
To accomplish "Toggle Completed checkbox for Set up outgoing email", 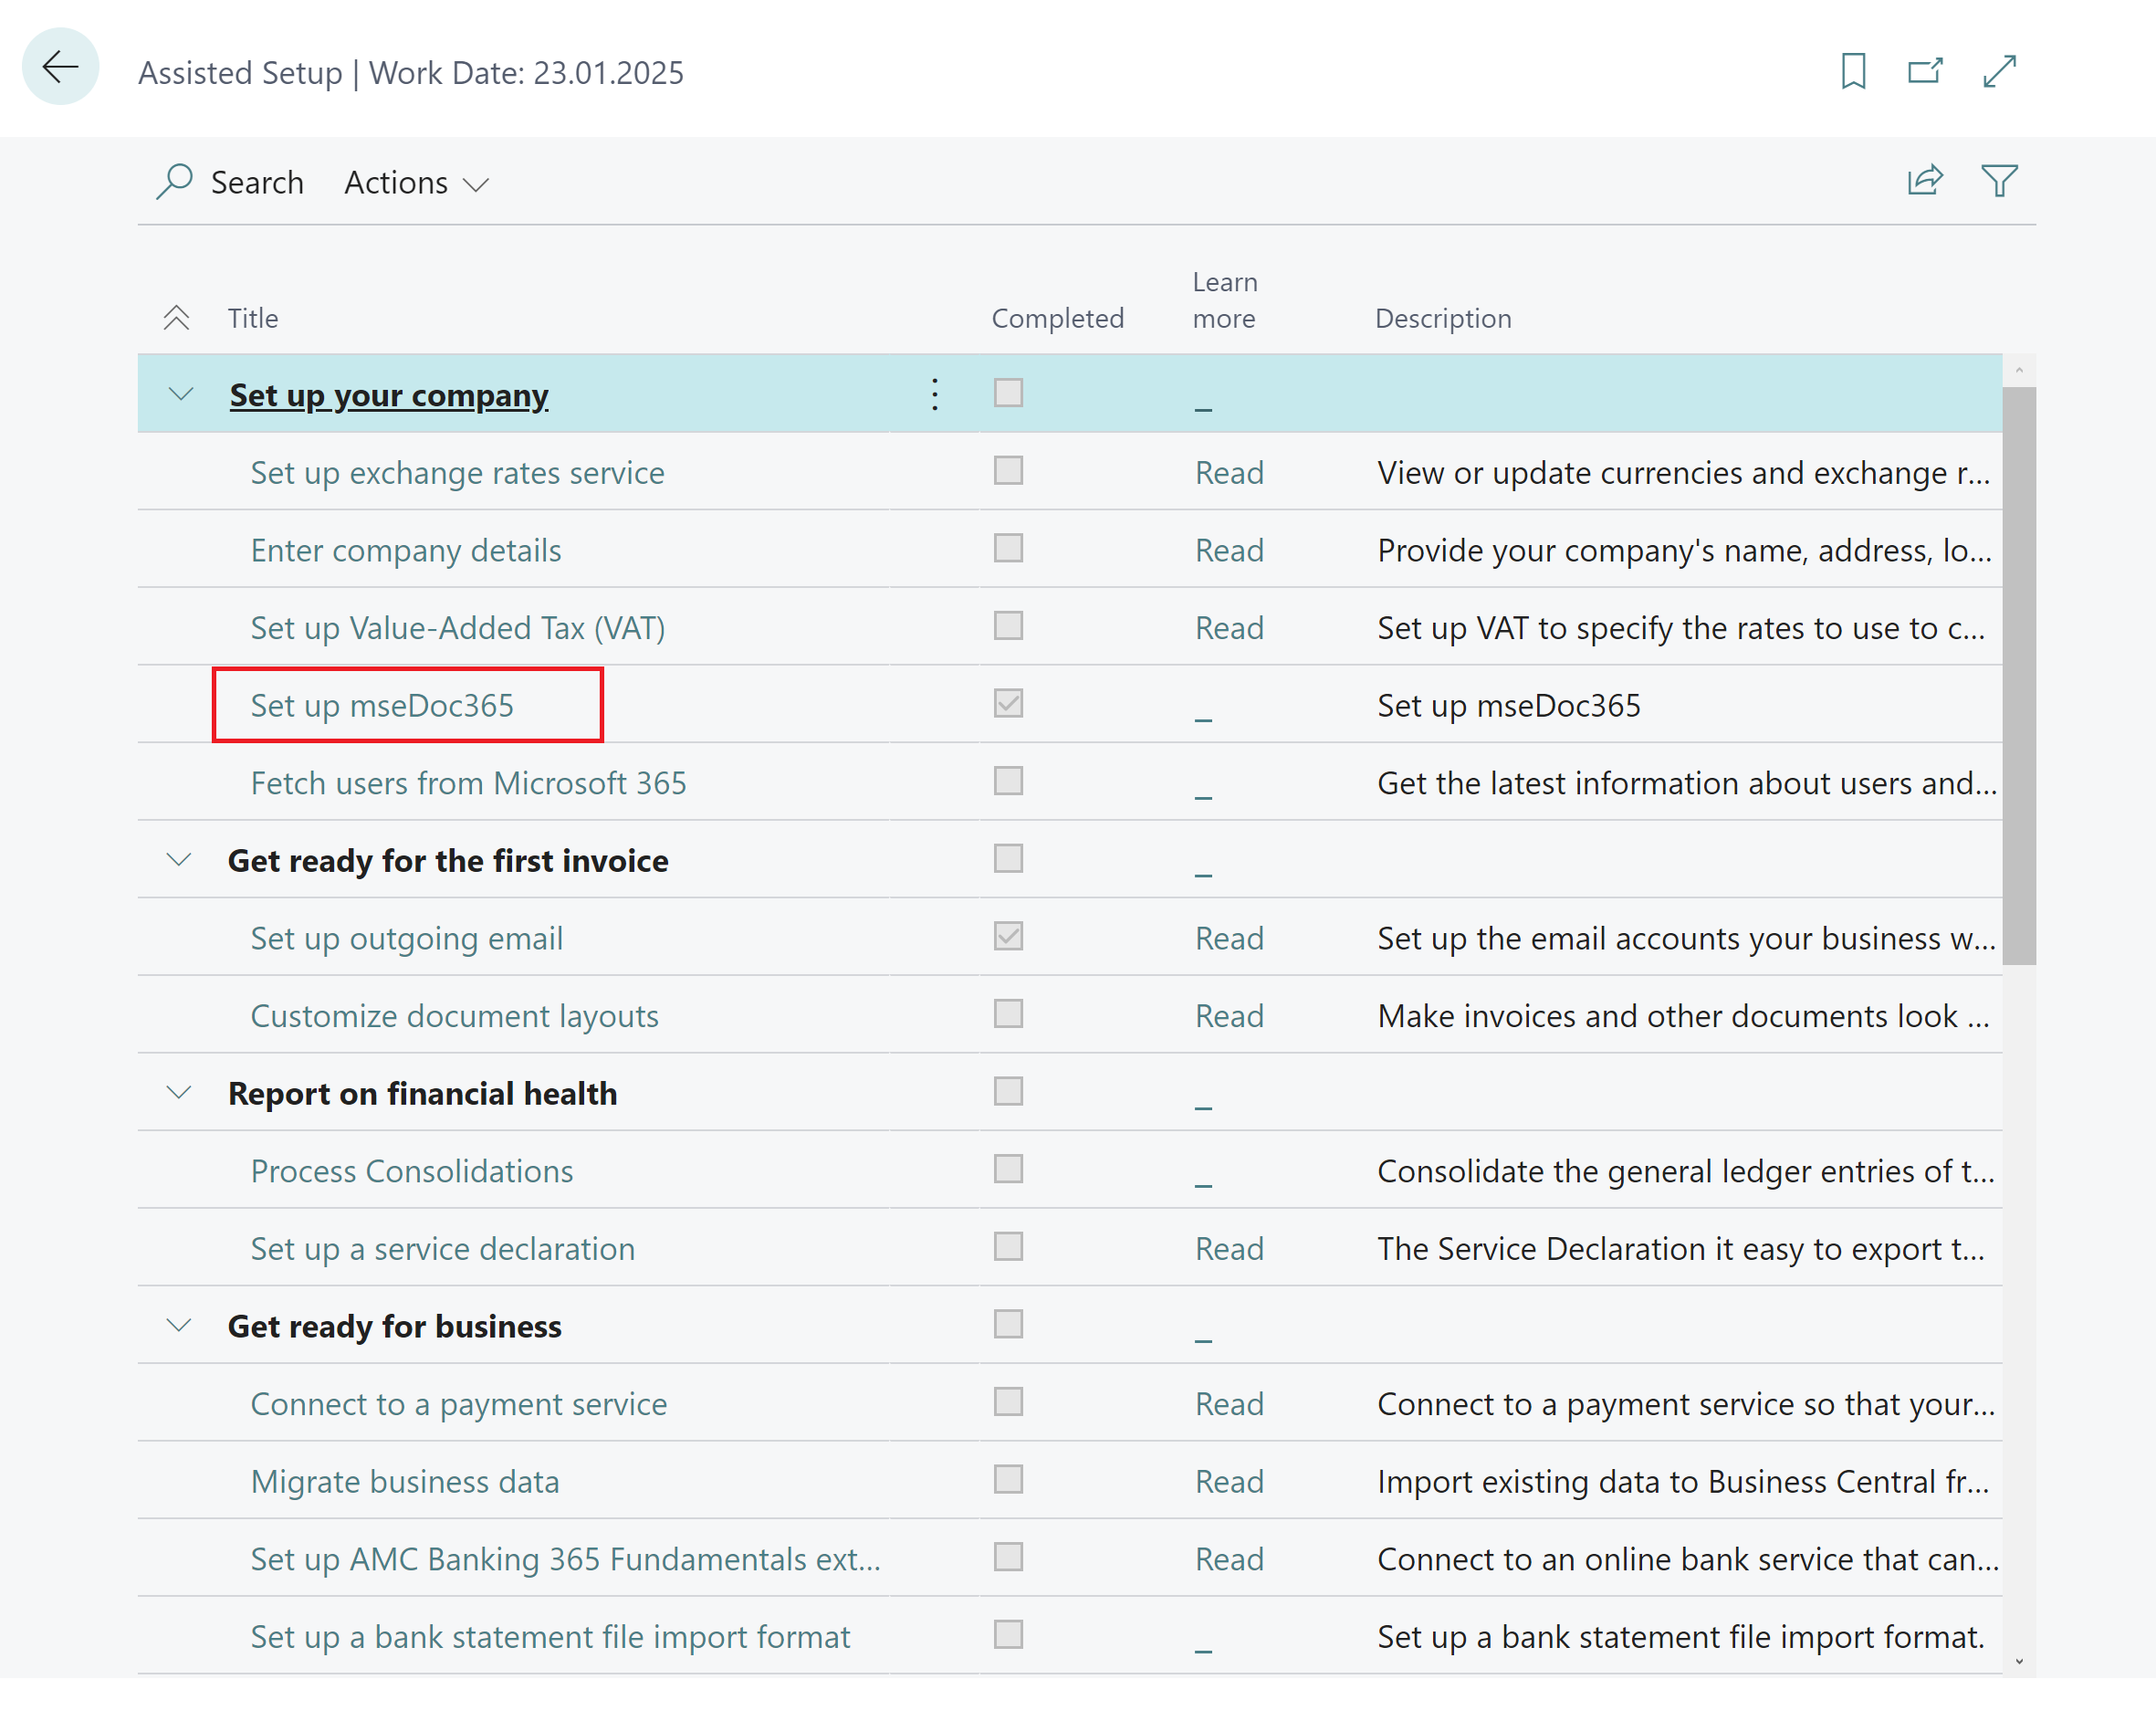I will tap(1008, 936).
